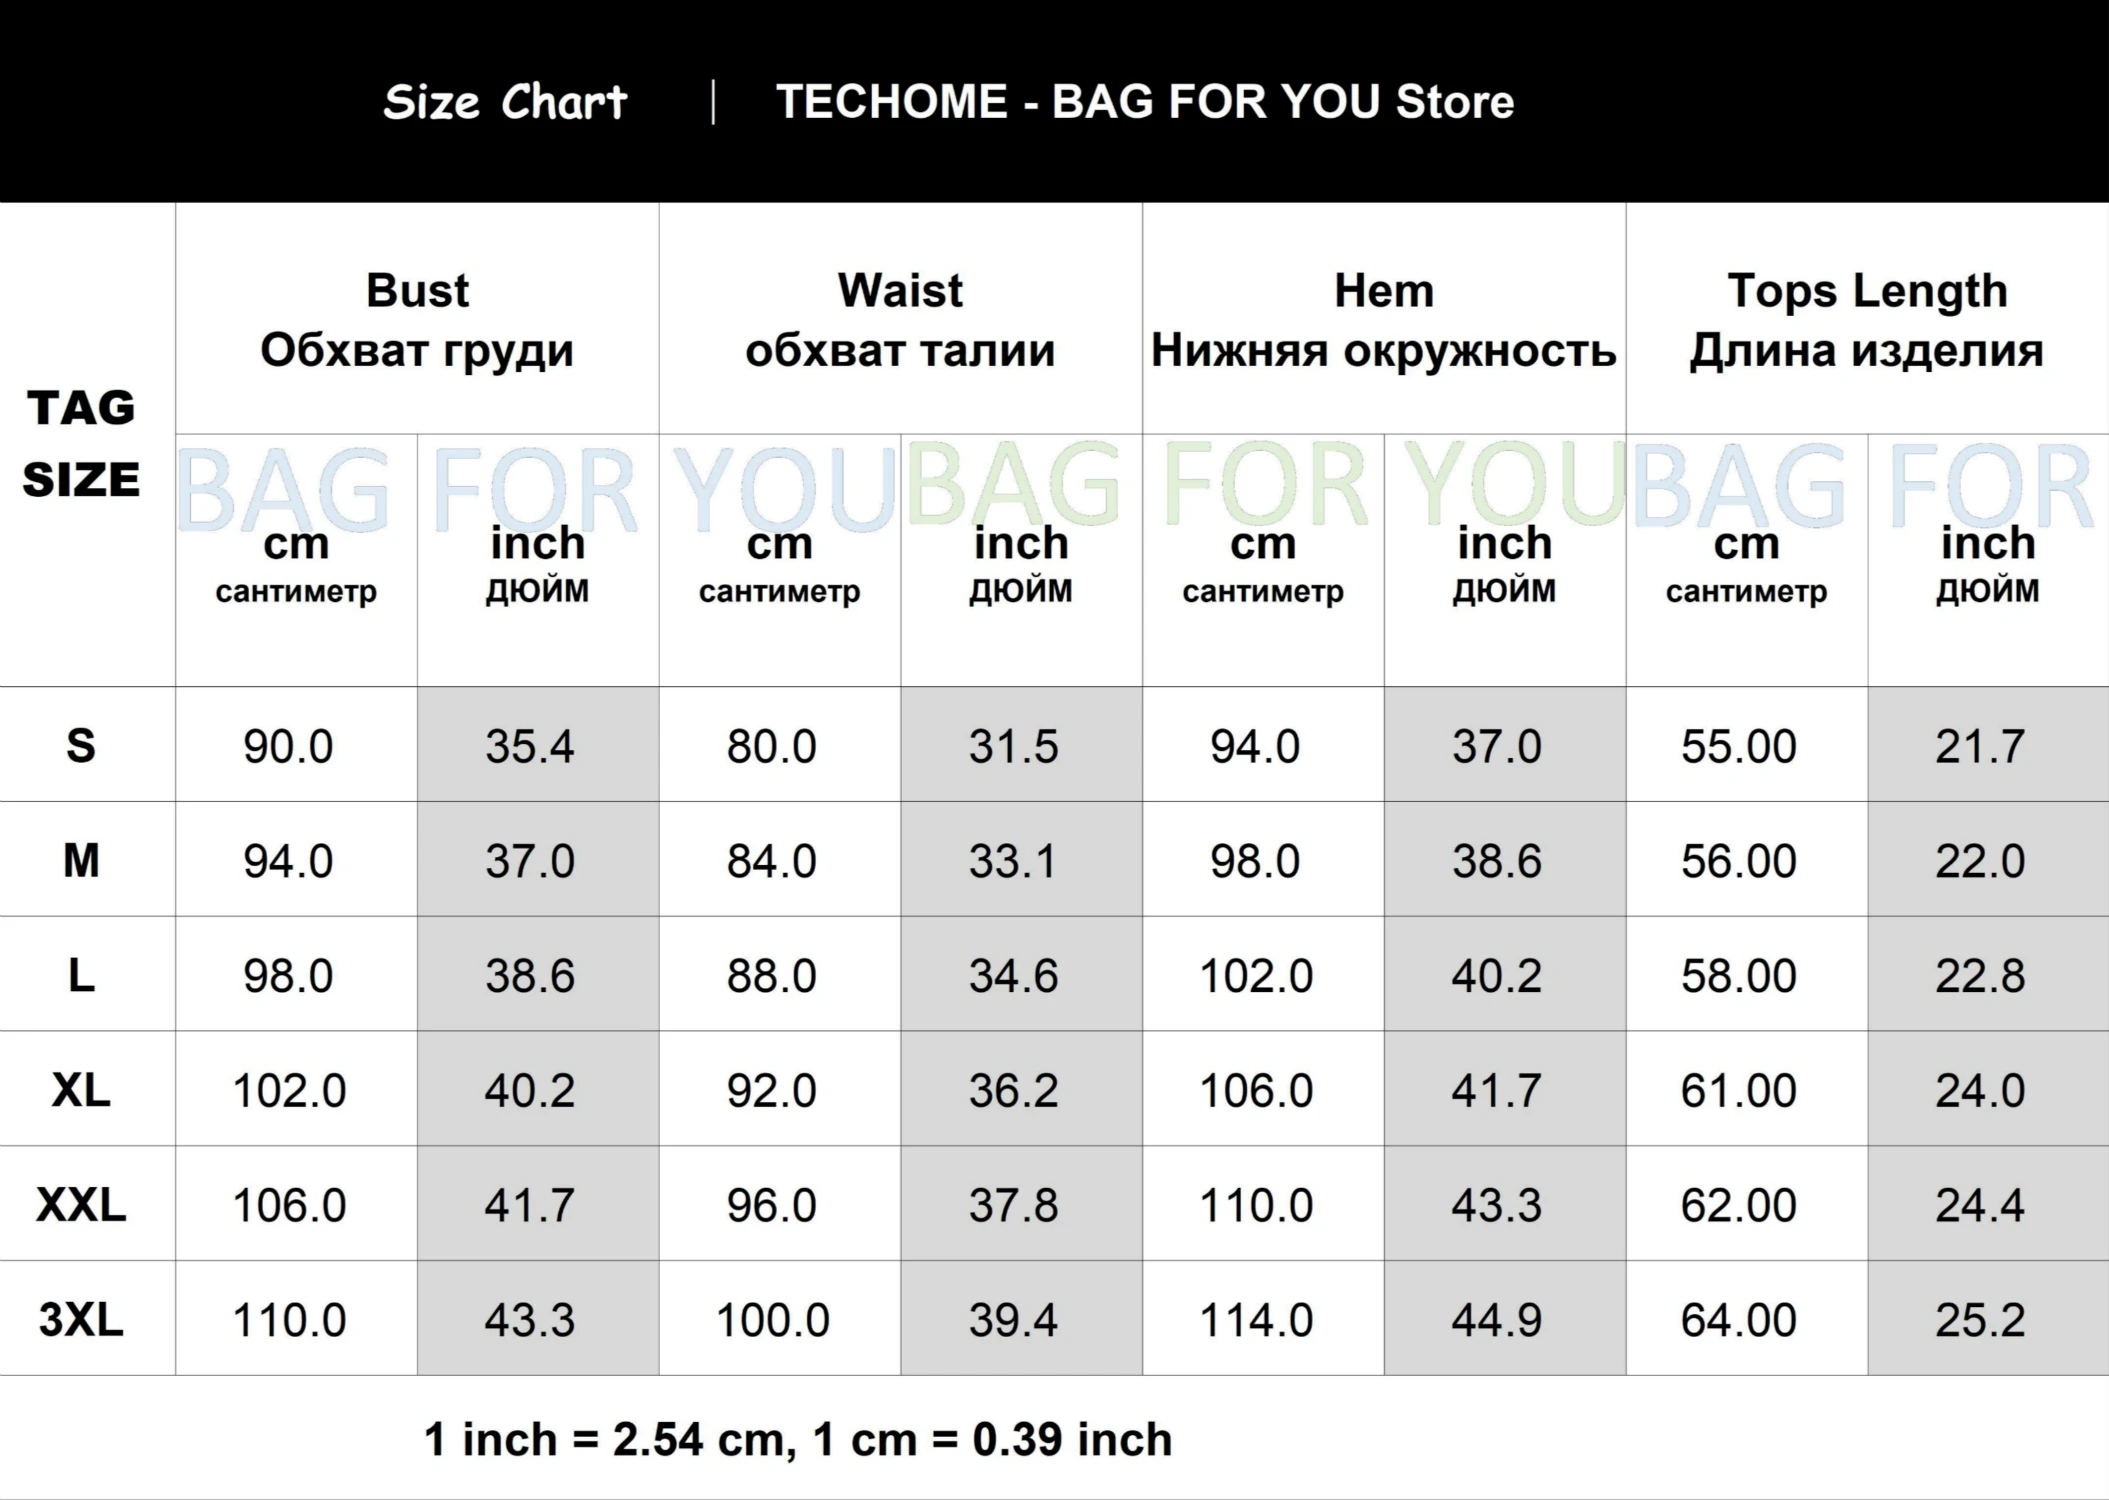The width and height of the screenshot is (2109, 1500).
Task: Click the 3XL size row label
Action: (x=81, y=1319)
